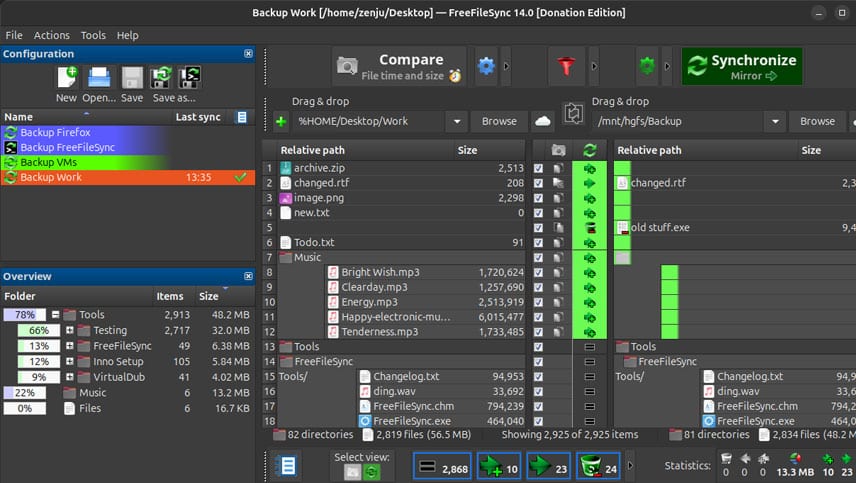The width and height of the screenshot is (856, 483).
Task: Uncheck the changed.rtf row checkbox
Action: (x=538, y=183)
